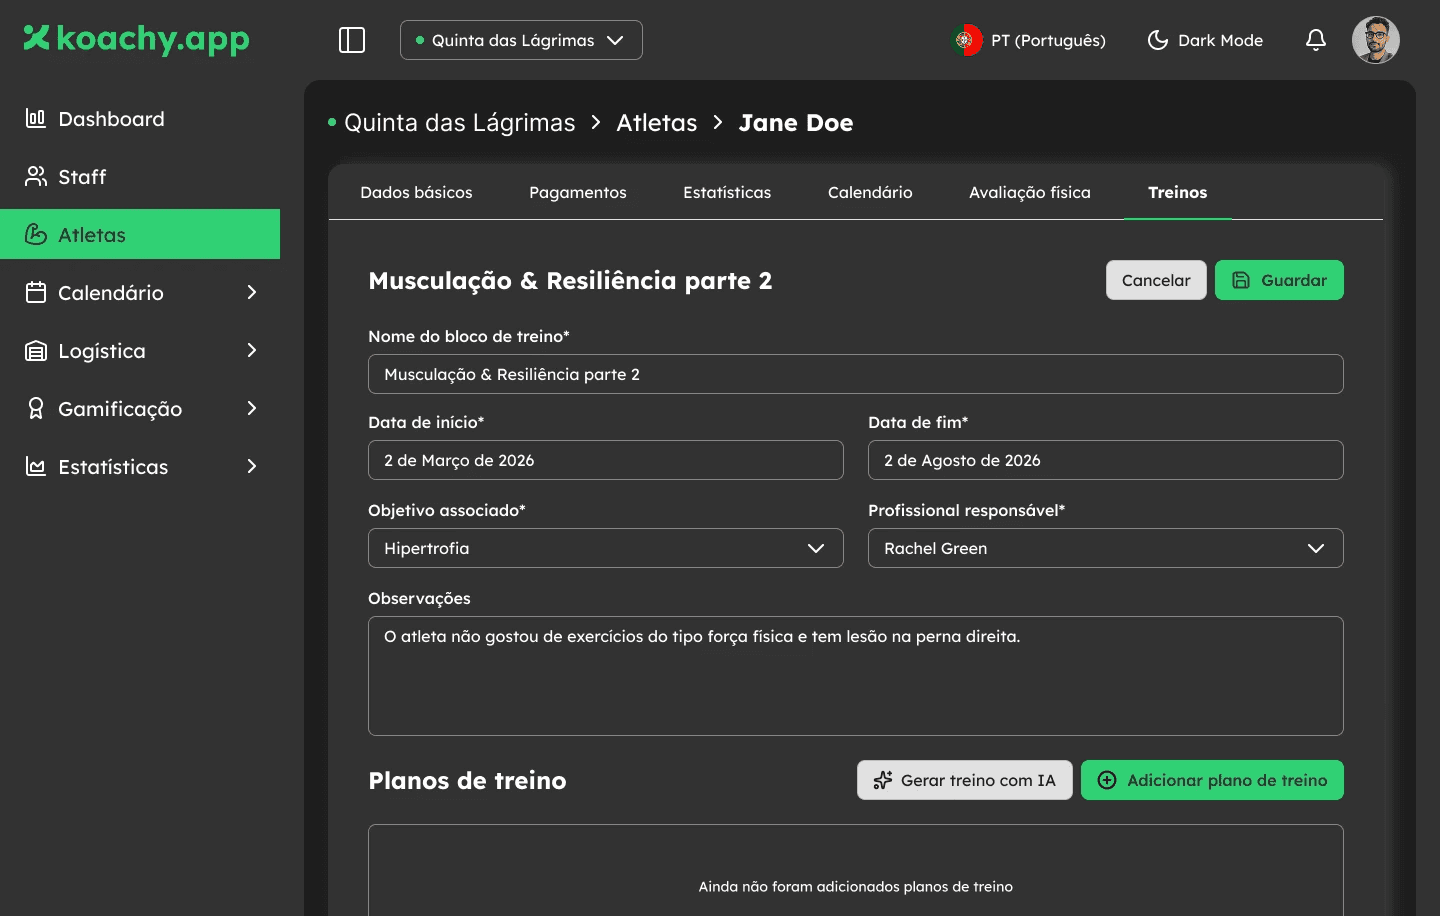
Task: Open the Estatísticas tab
Action: tap(727, 192)
